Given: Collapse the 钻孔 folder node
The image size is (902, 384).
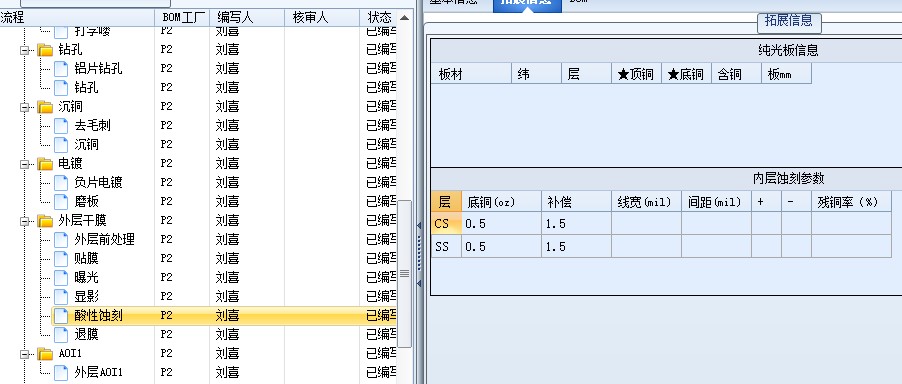Looking at the screenshot, I should [25, 51].
